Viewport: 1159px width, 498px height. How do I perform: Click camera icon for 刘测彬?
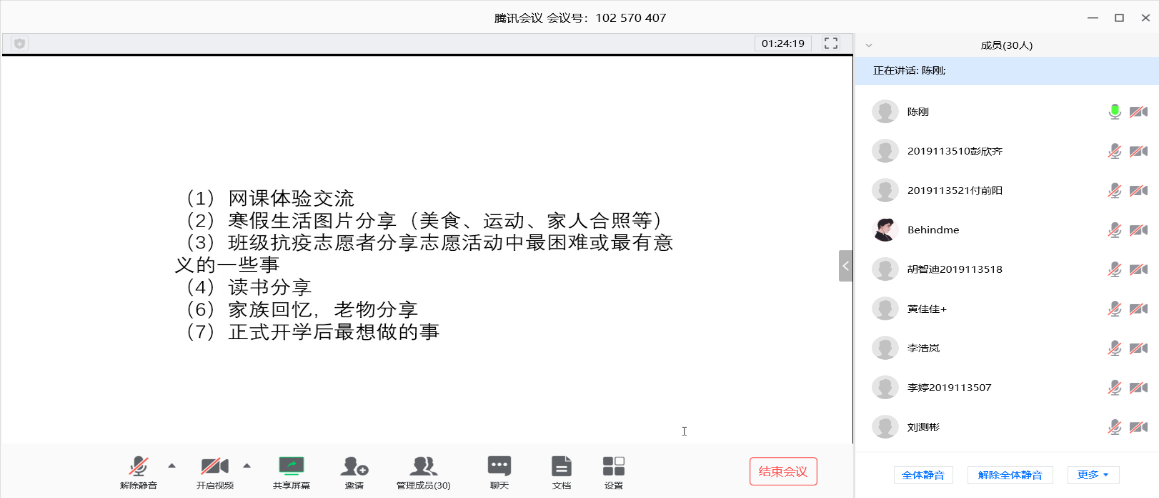click(1139, 426)
